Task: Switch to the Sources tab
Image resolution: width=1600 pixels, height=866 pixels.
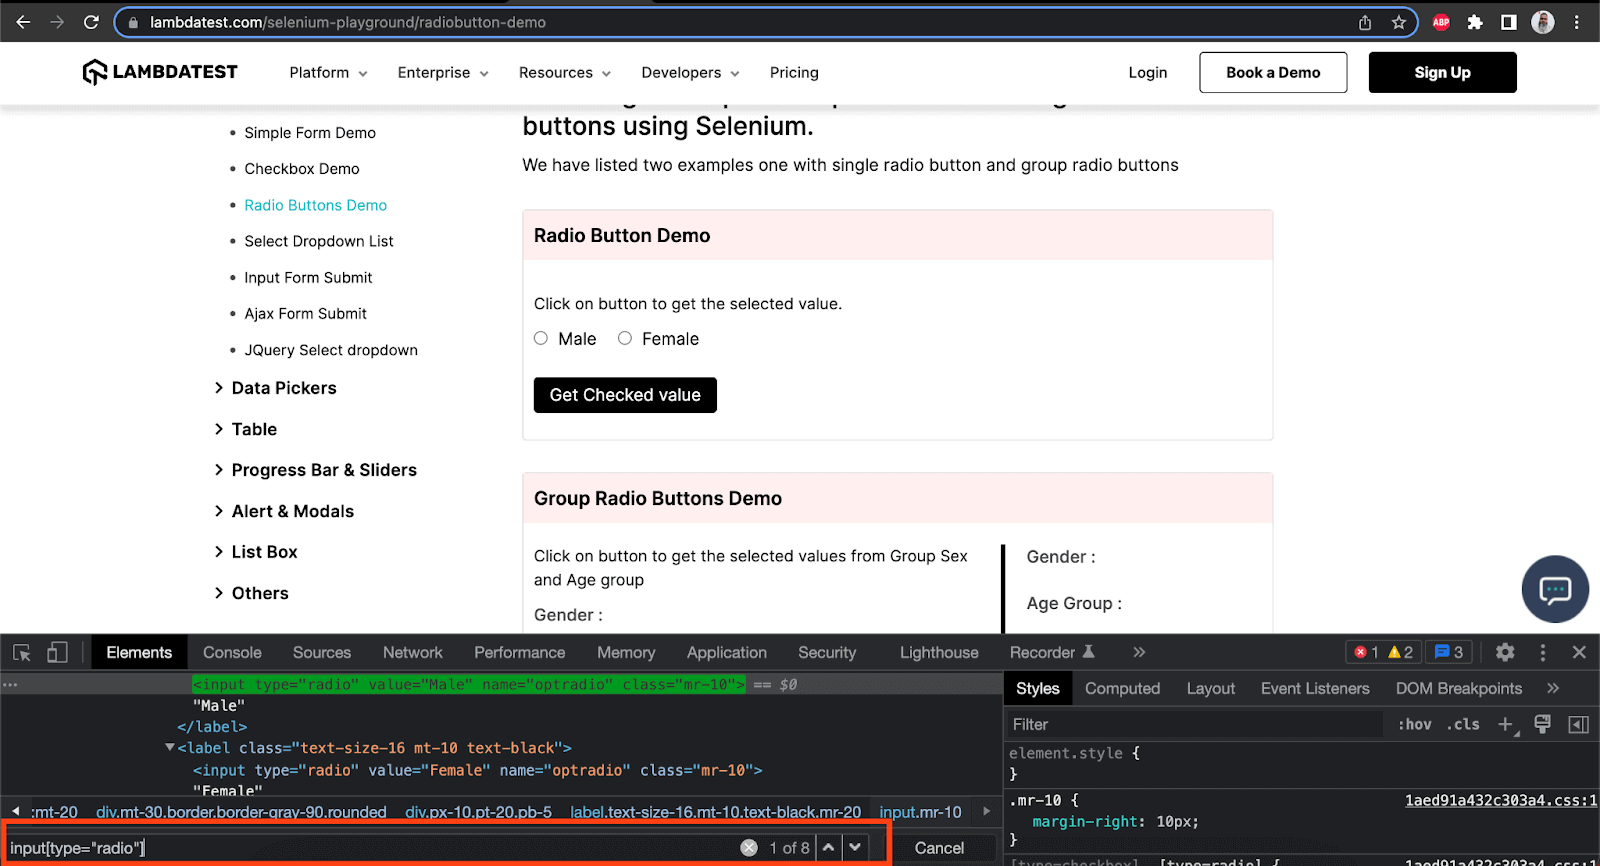Action: pos(322,652)
